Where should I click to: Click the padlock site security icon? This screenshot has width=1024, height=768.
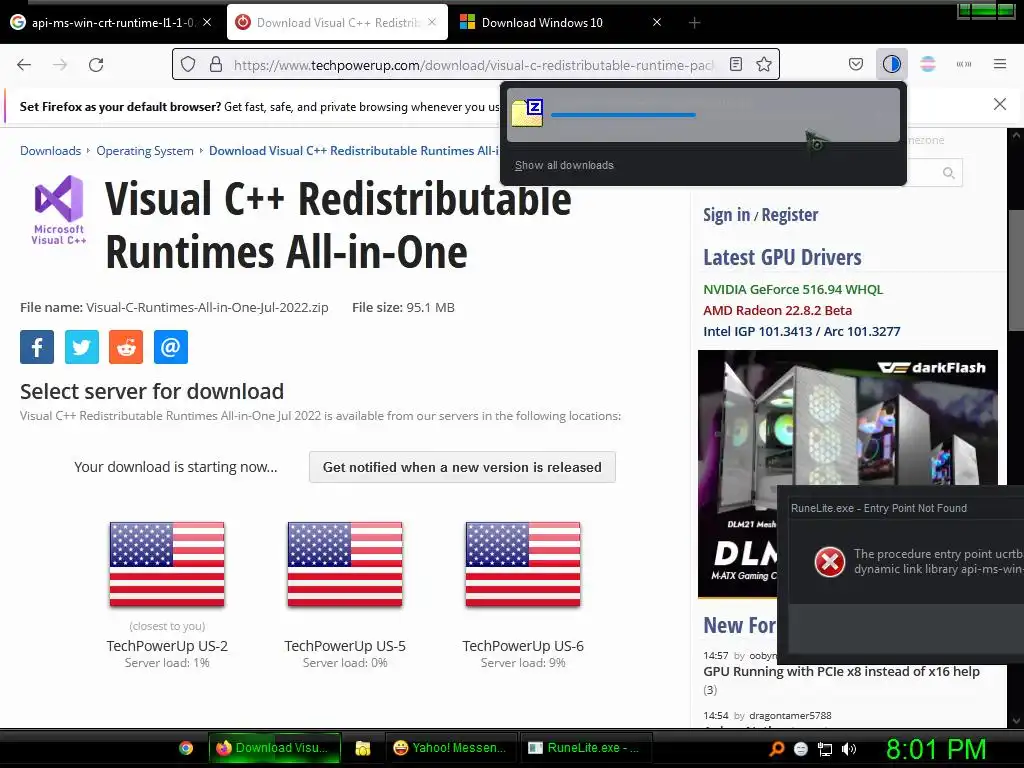(x=216, y=65)
